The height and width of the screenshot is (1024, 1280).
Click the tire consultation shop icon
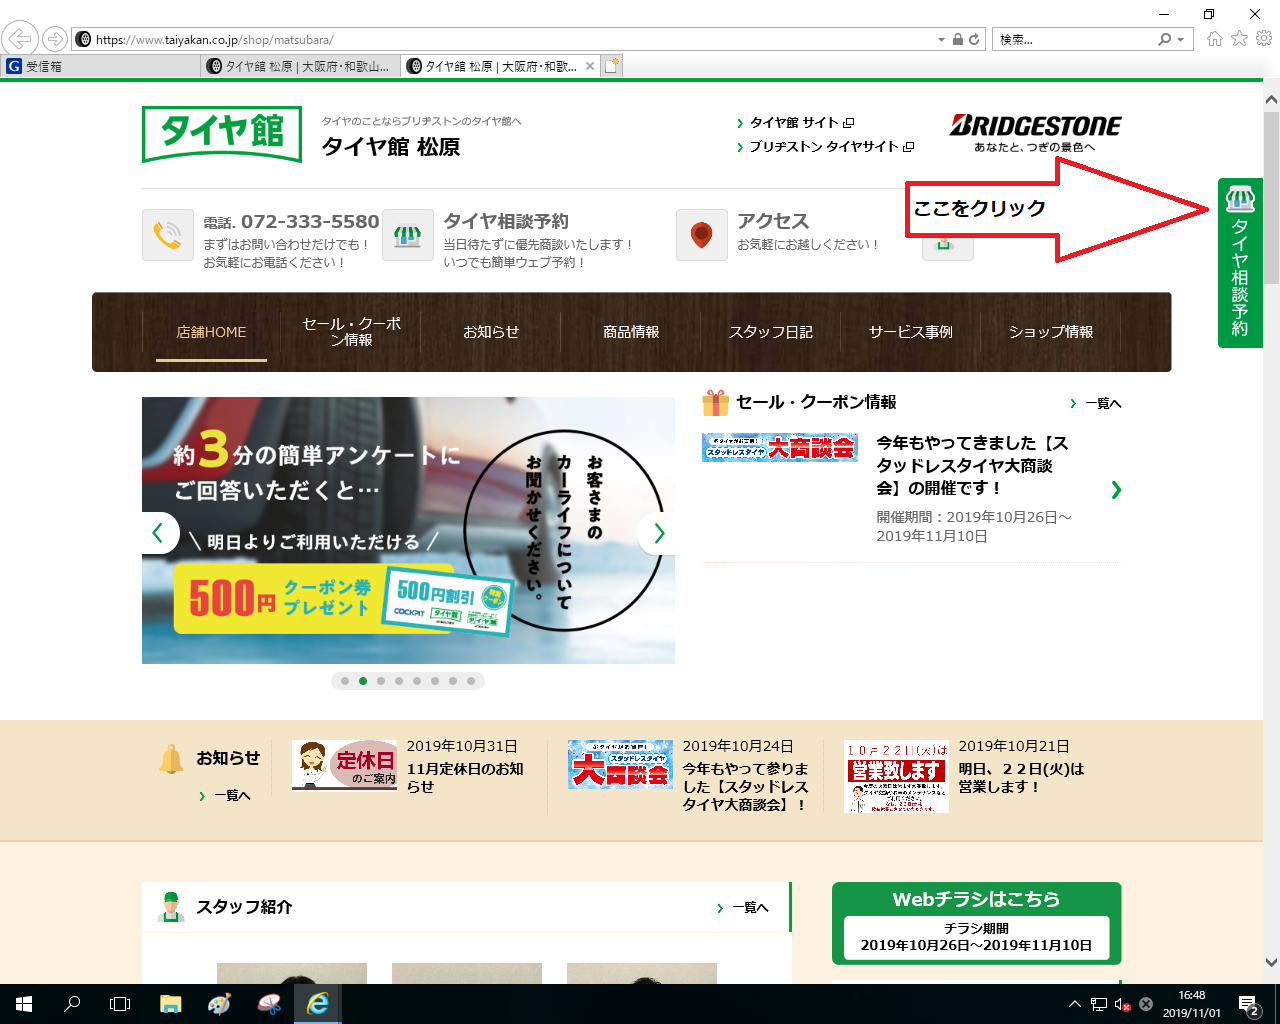(x=407, y=235)
